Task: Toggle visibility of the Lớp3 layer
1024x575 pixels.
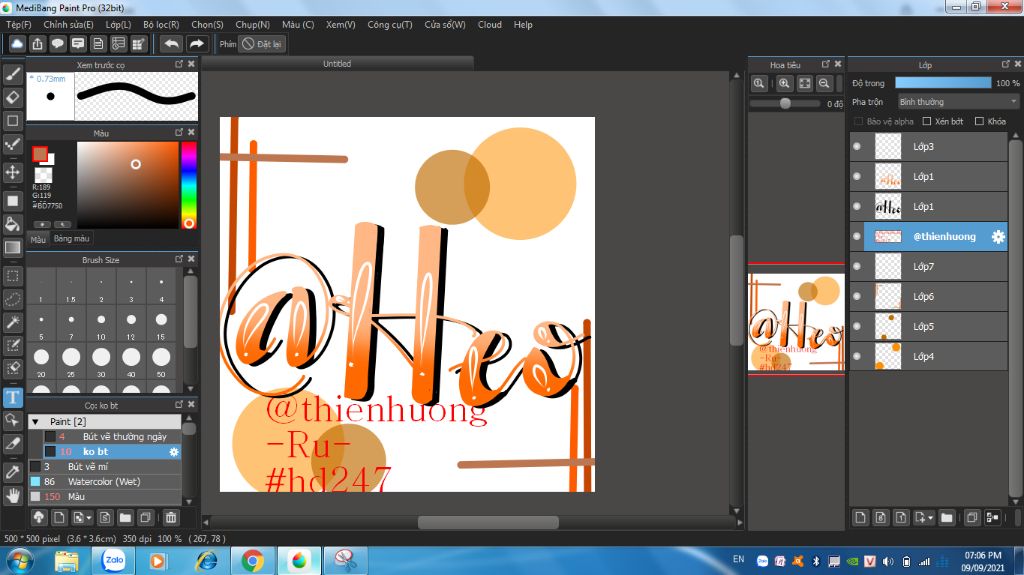Action: tap(857, 146)
